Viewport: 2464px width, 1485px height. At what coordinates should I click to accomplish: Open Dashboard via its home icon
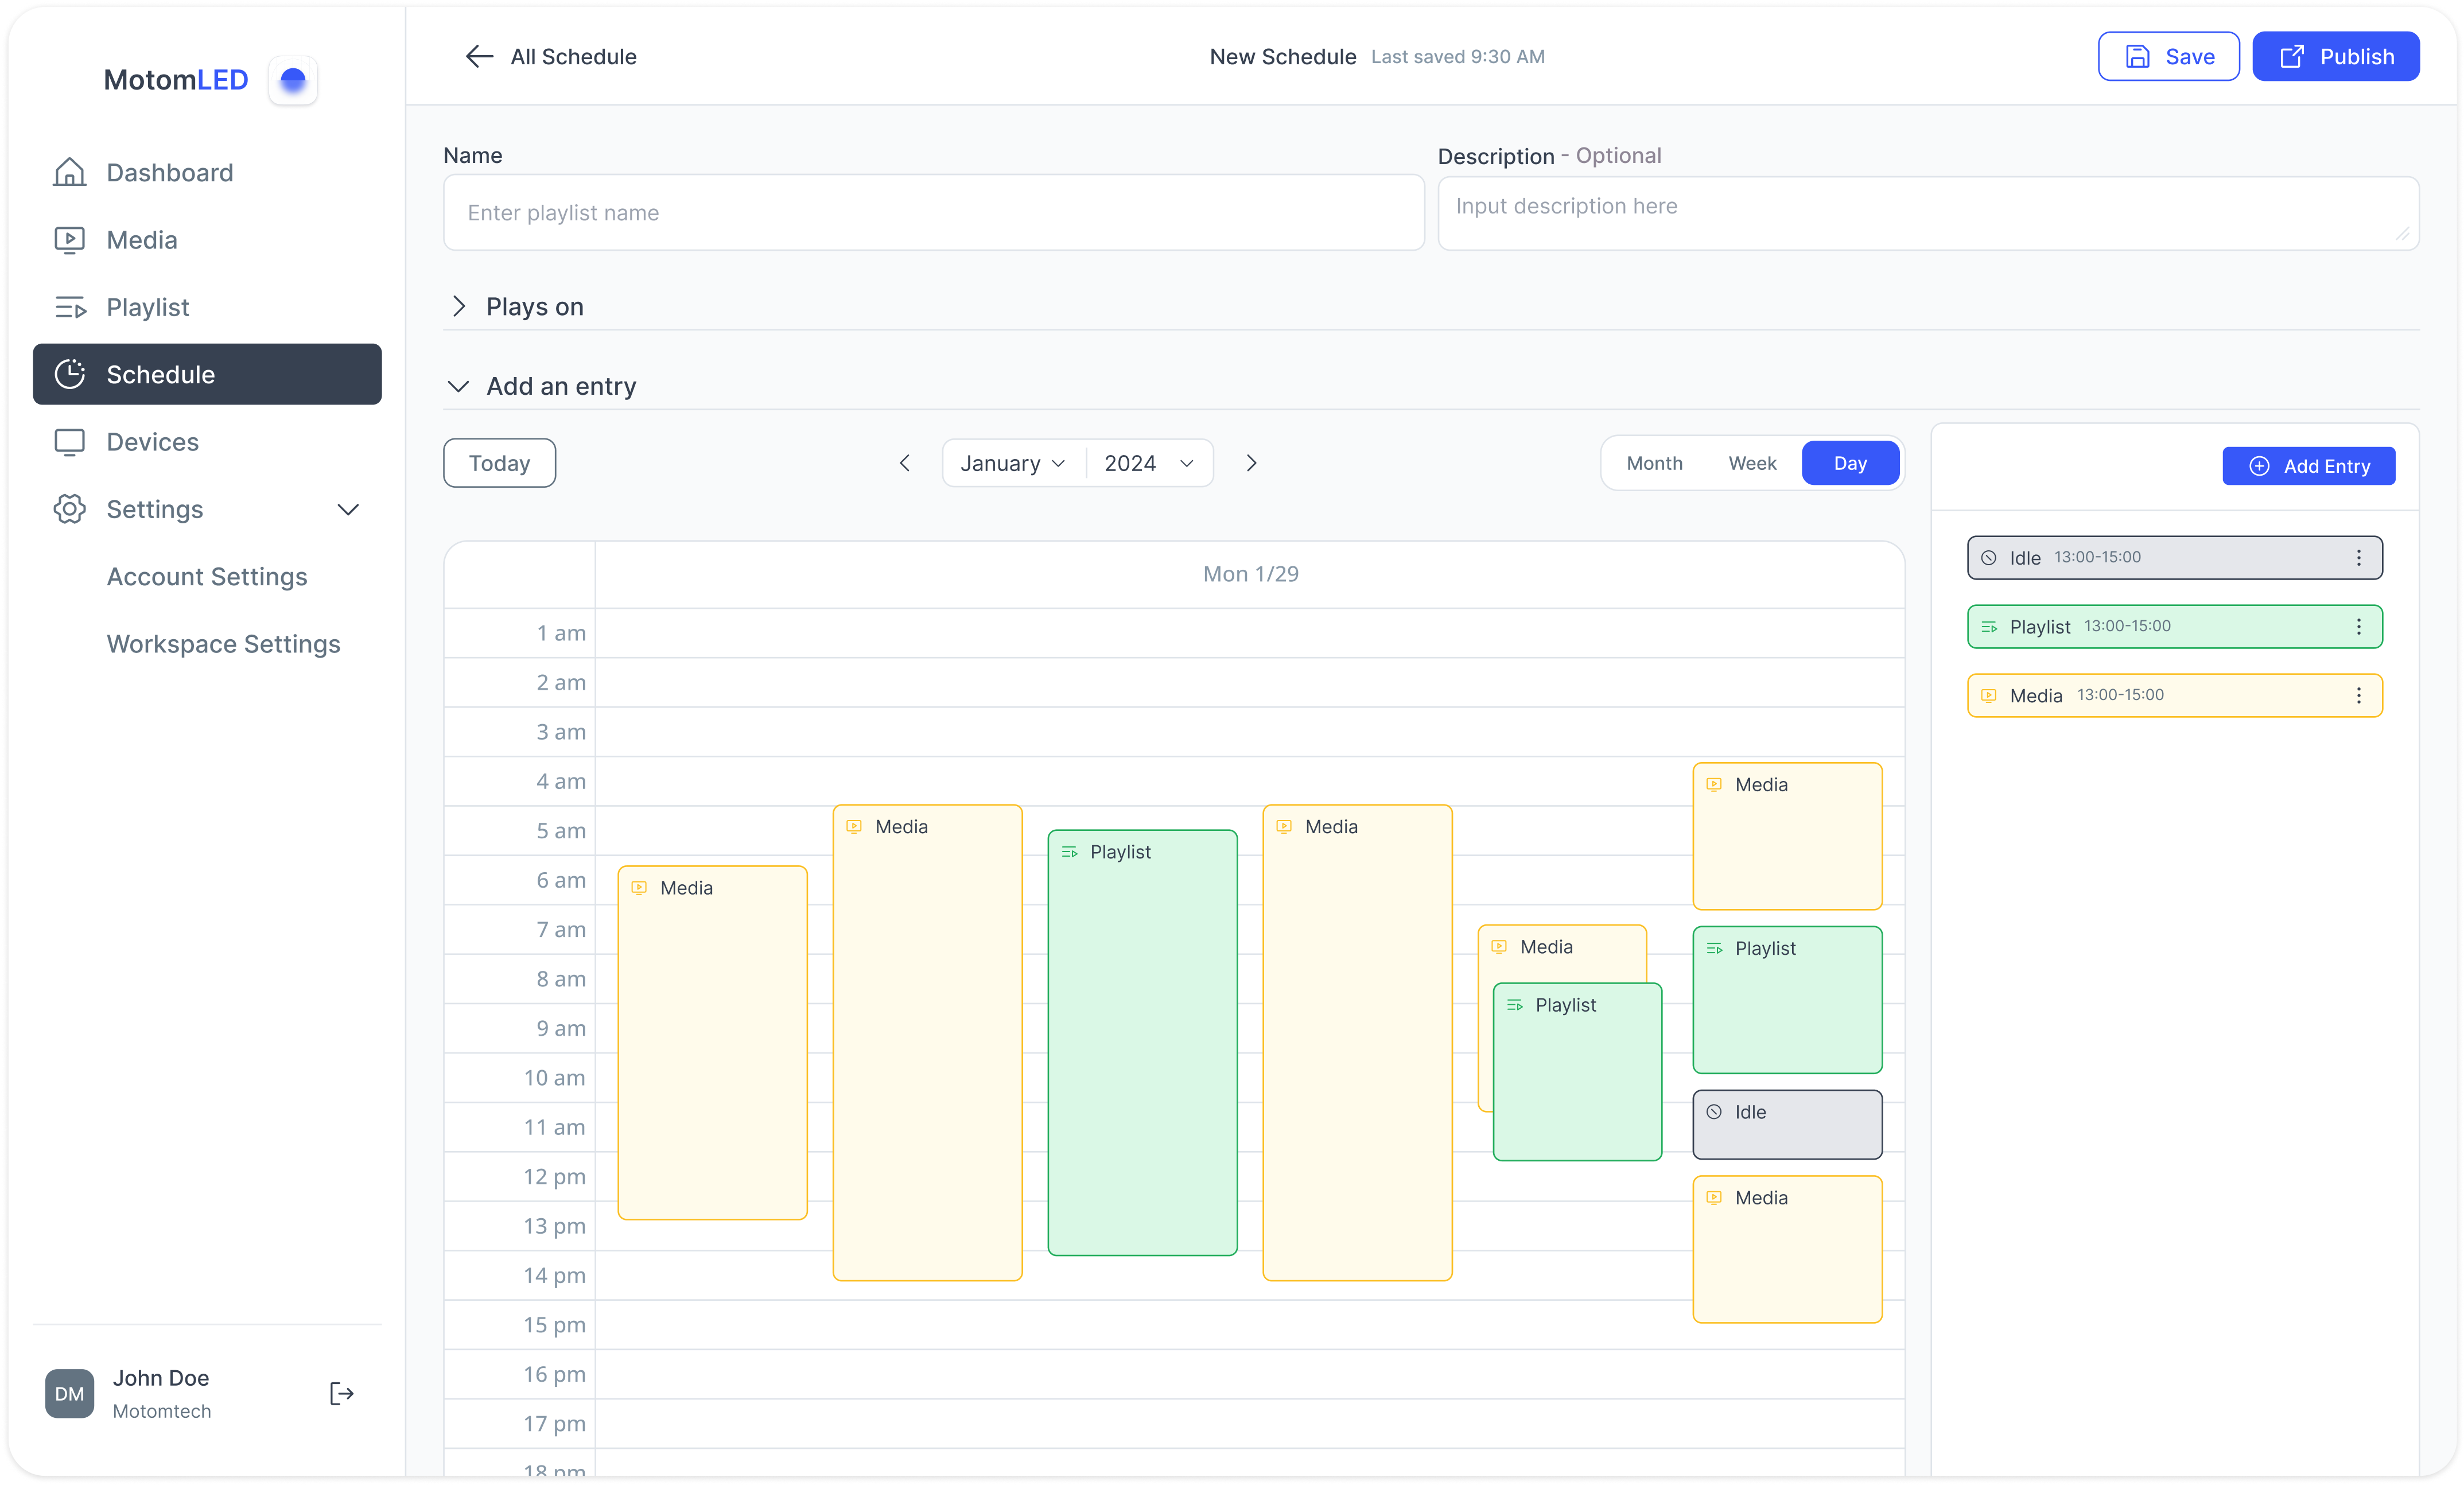pyautogui.click(x=69, y=172)
